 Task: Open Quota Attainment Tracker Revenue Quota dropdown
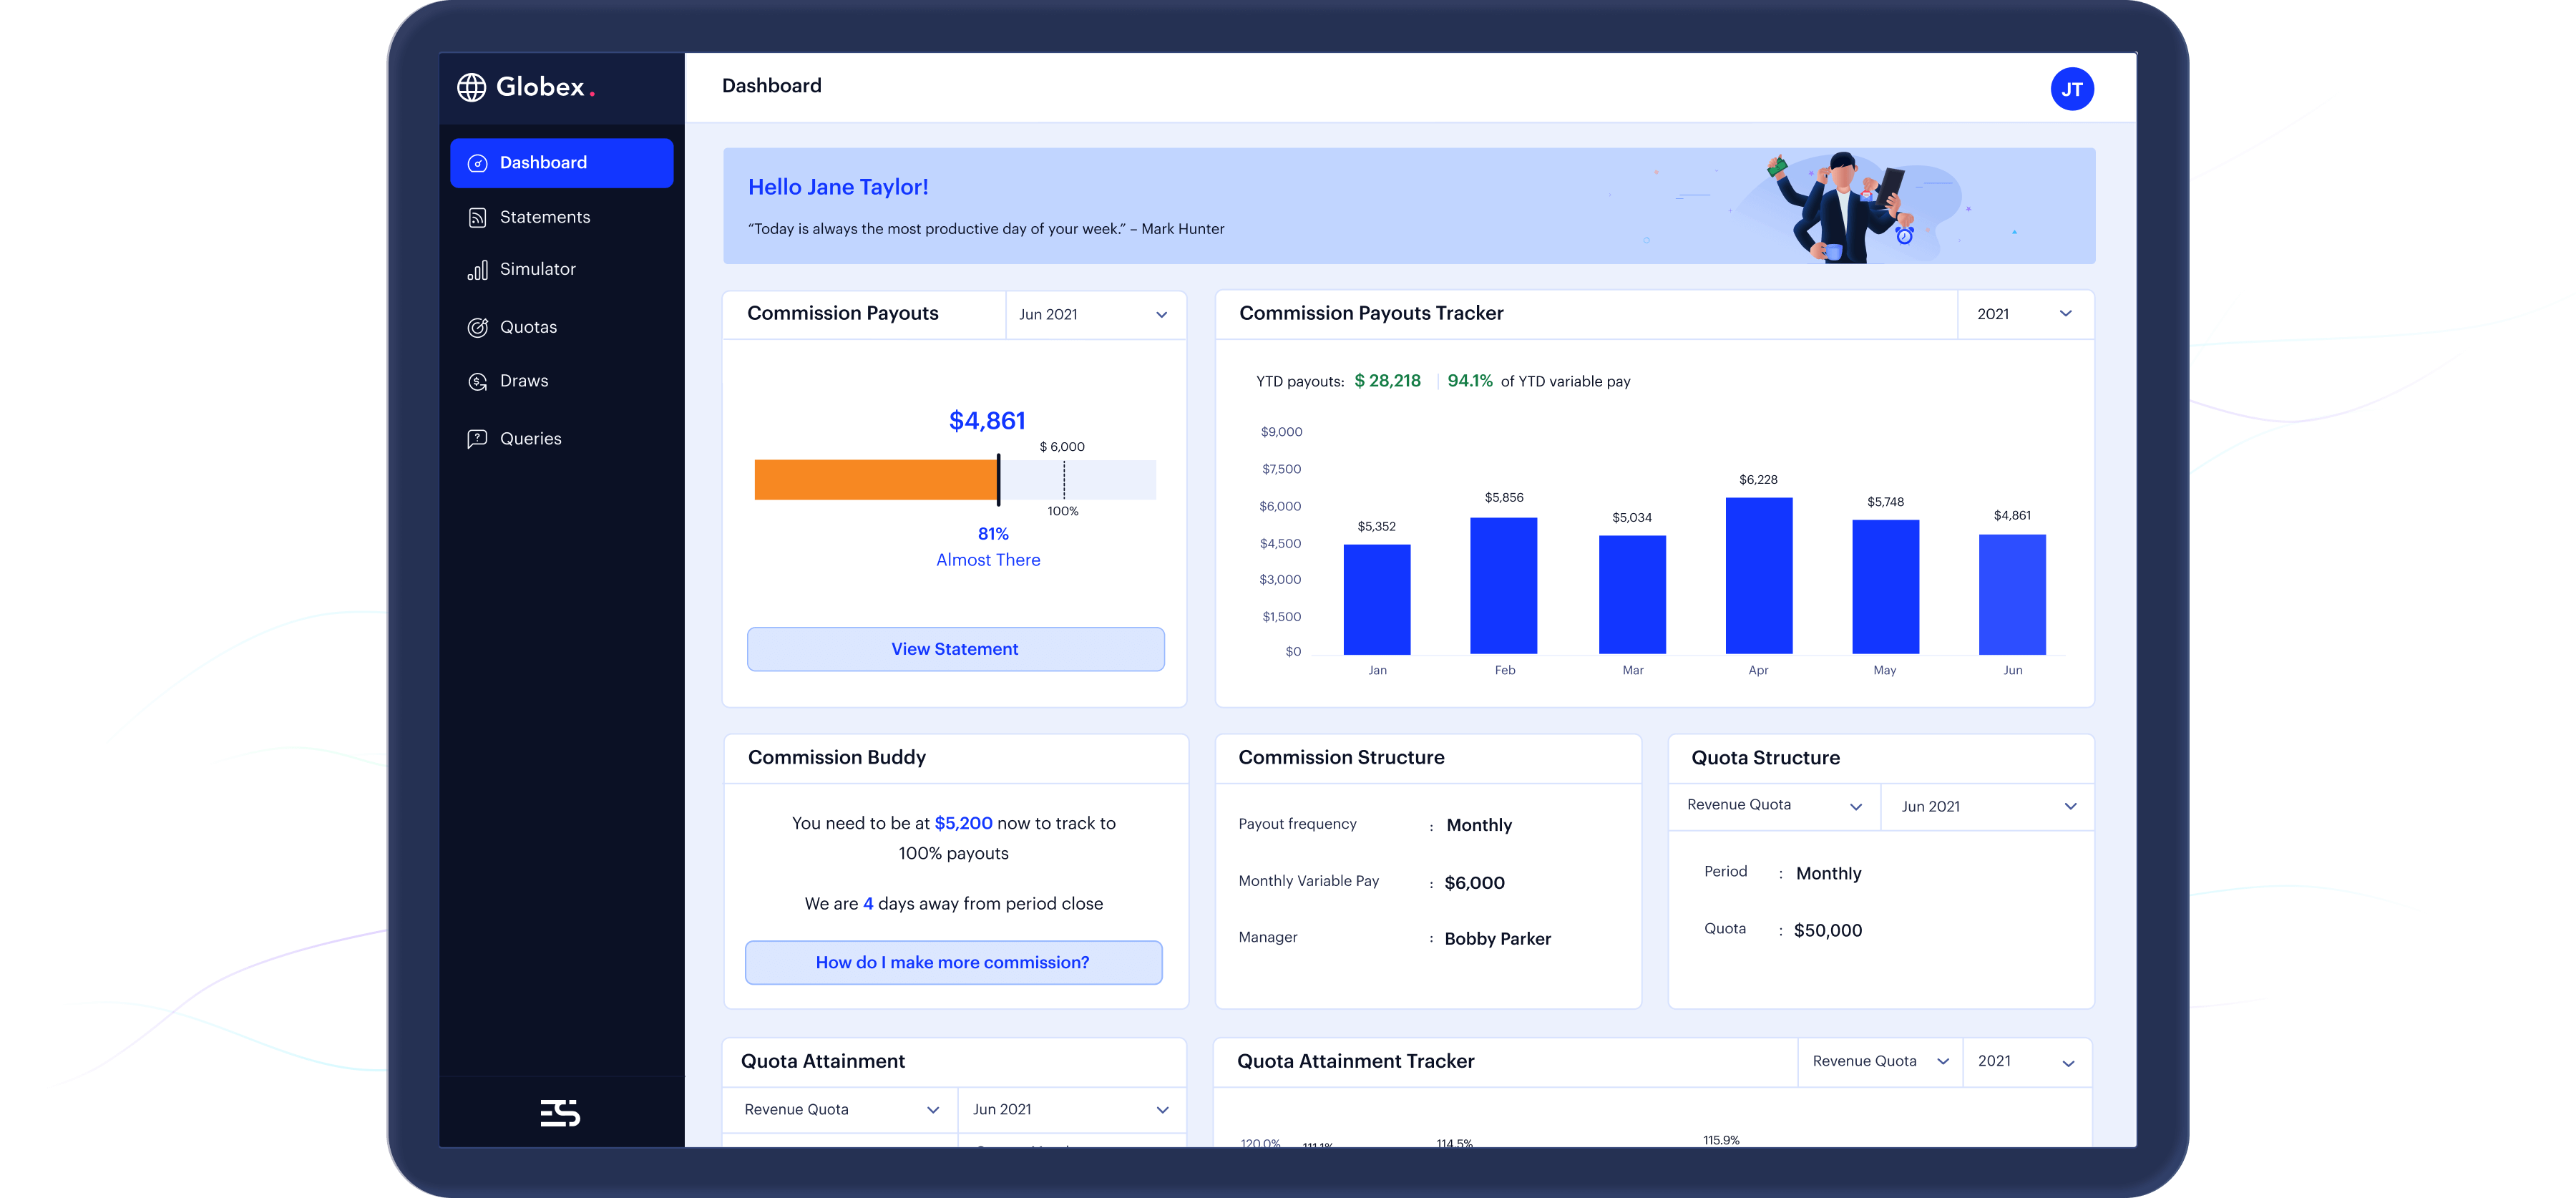(x=1880, y=1062)
